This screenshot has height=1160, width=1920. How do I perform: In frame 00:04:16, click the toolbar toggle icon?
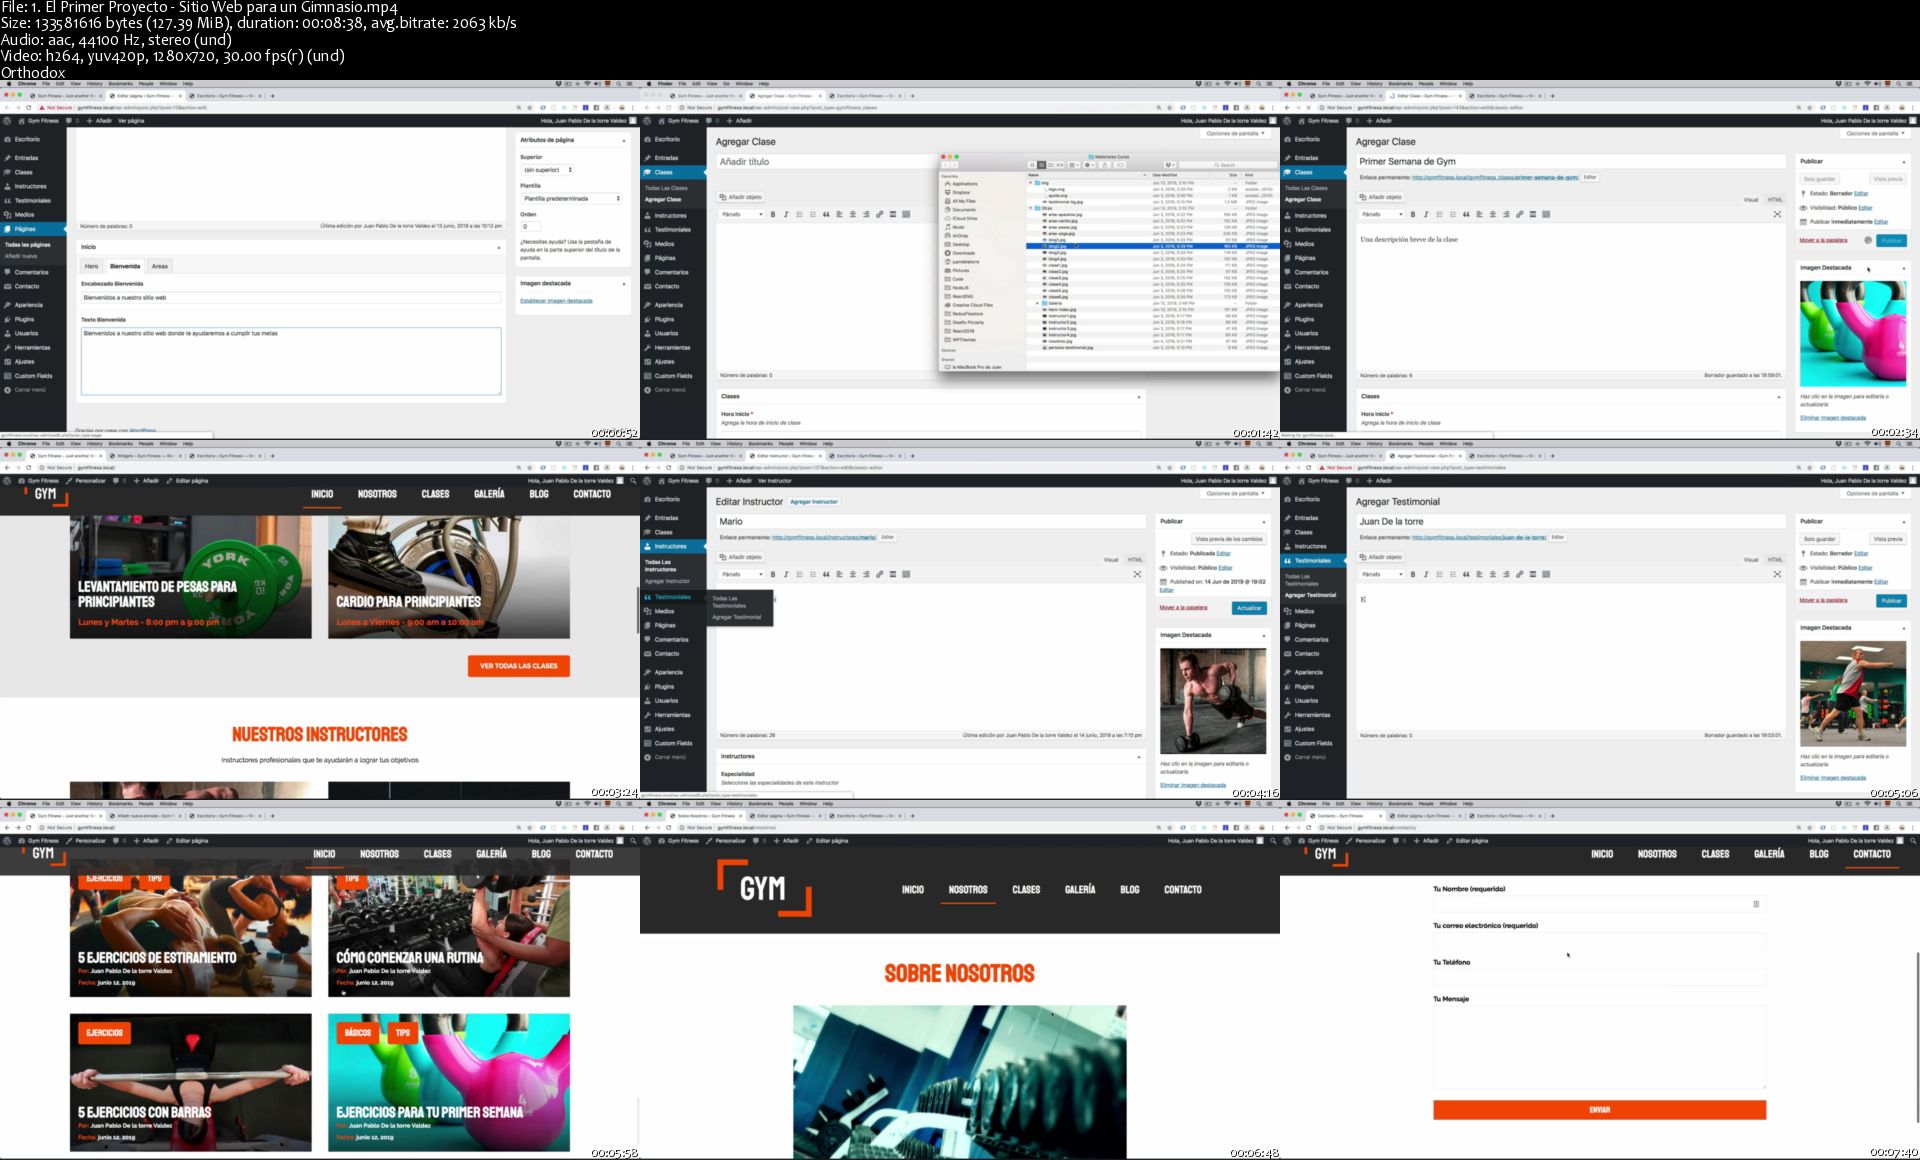pyautogui.click(x=906, y=574)
